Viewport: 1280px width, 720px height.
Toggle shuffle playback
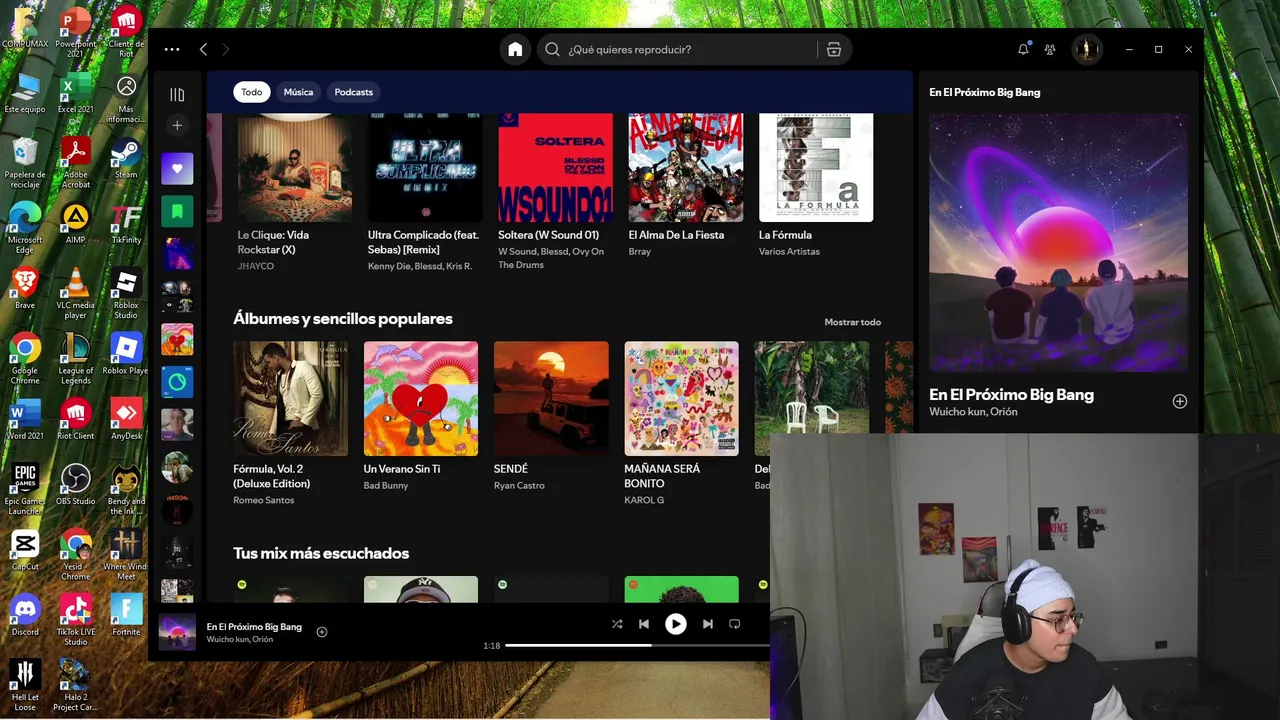(x=617, y=624)
